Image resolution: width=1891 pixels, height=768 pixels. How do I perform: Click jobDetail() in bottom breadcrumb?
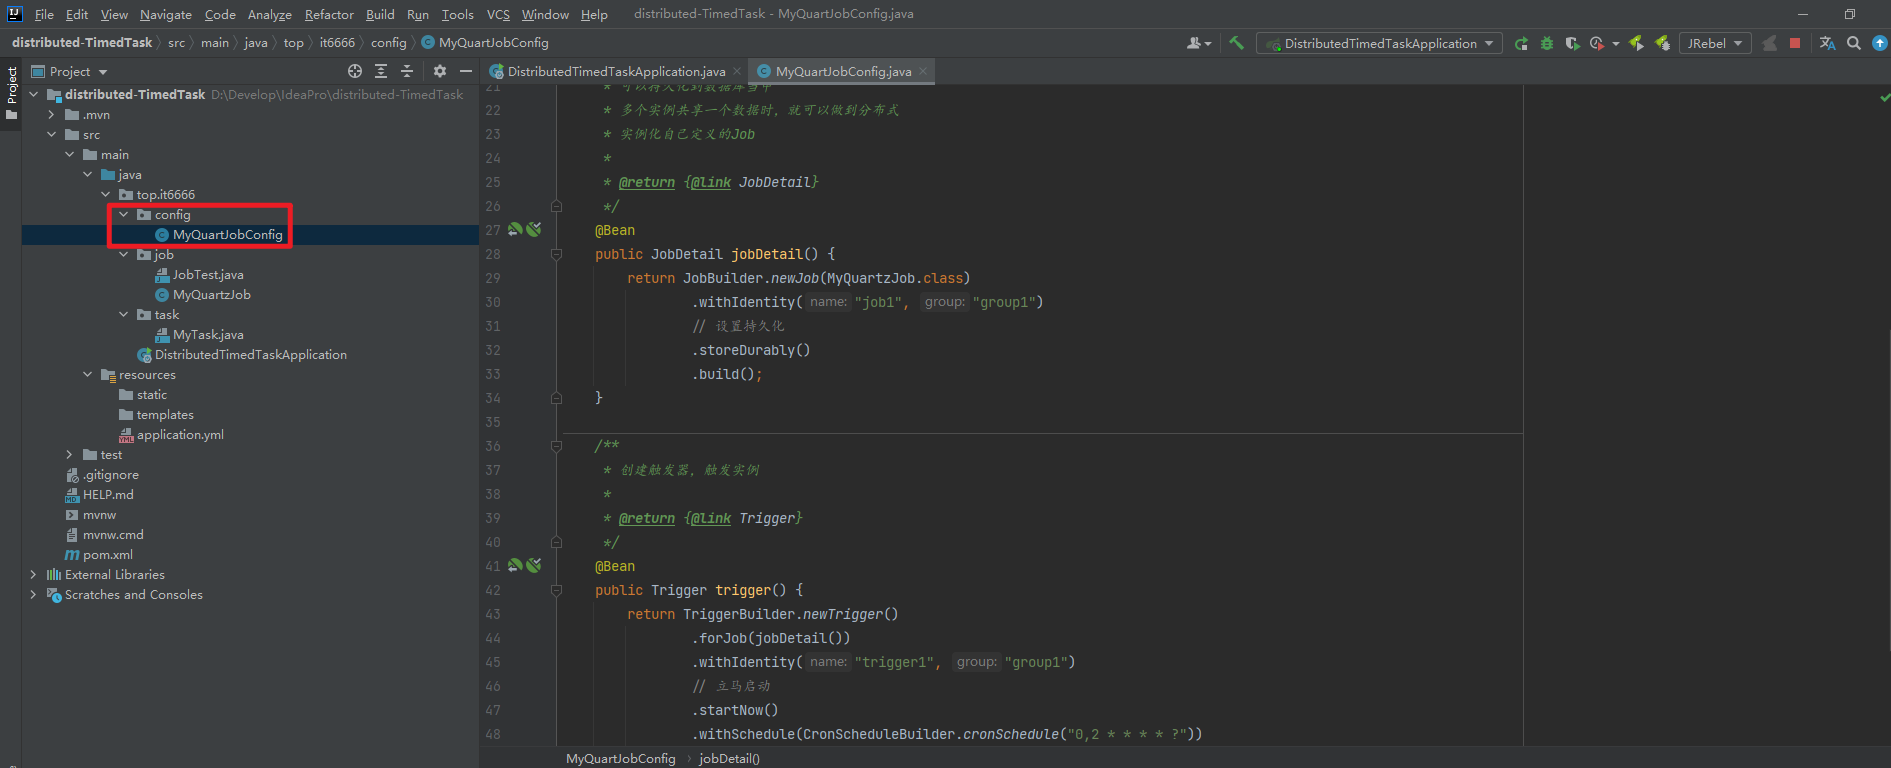[729, 758]
